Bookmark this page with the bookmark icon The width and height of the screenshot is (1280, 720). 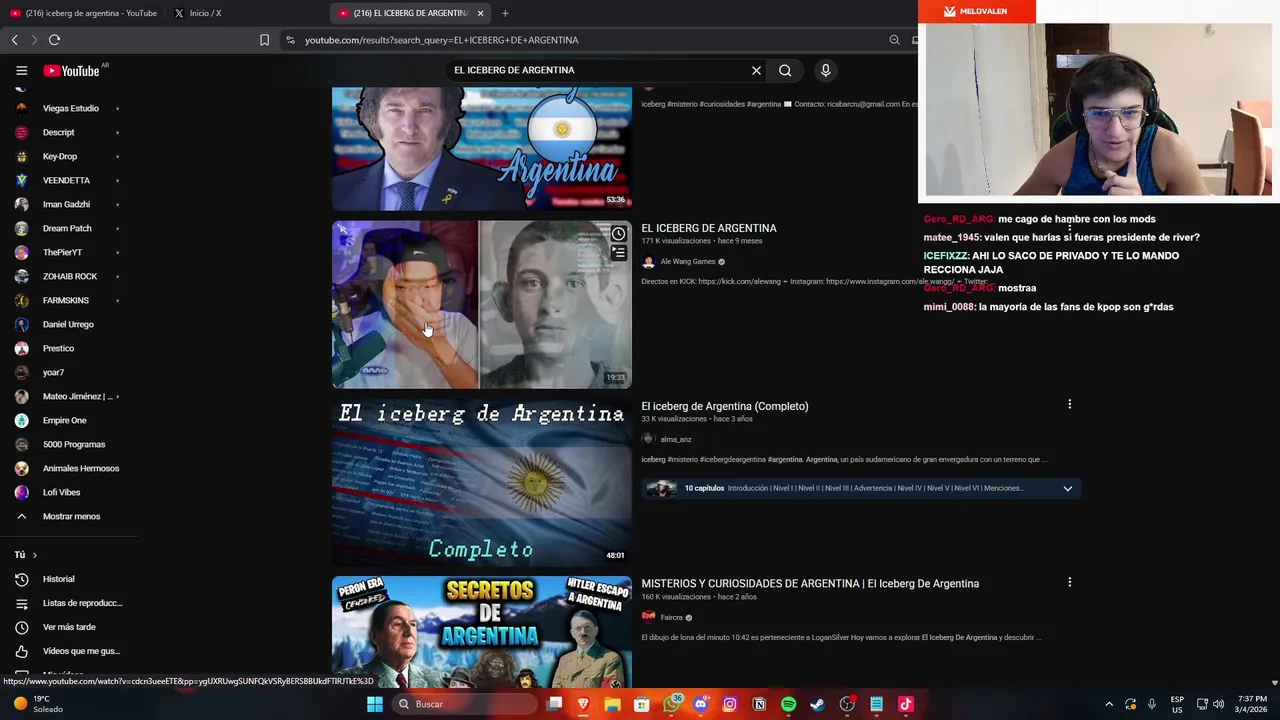pos(264,40)
